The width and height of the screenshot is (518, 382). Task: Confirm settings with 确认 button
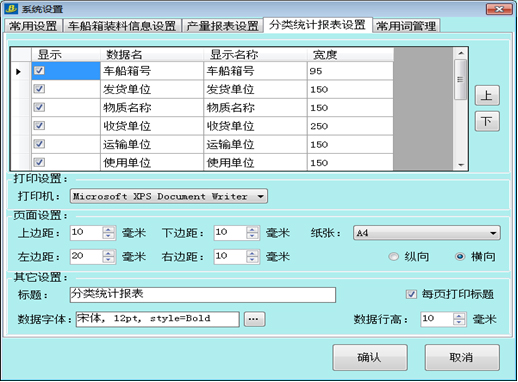tap(370, 357)
